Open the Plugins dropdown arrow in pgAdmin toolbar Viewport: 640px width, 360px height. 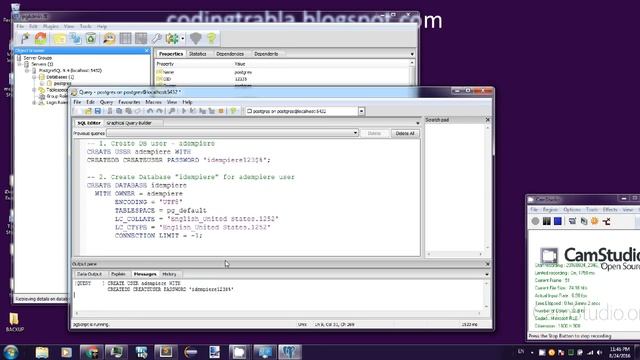click(x=182, y=39)
